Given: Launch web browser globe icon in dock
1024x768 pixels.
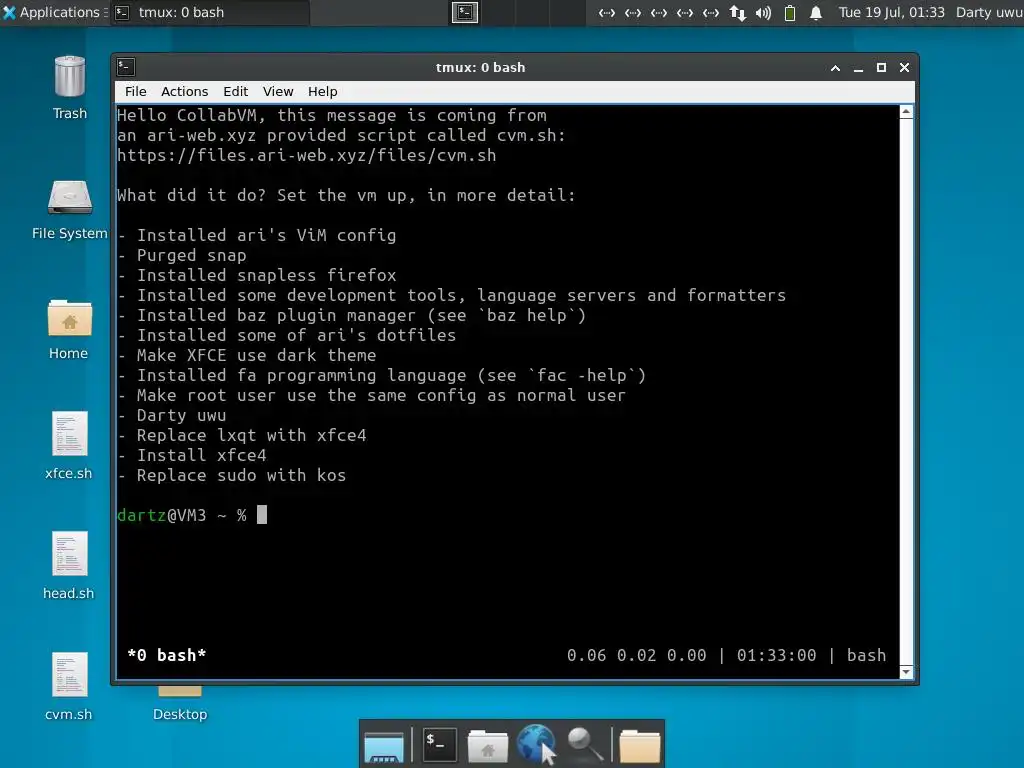Looking at the screenshot, I should (x=536, y=744).
